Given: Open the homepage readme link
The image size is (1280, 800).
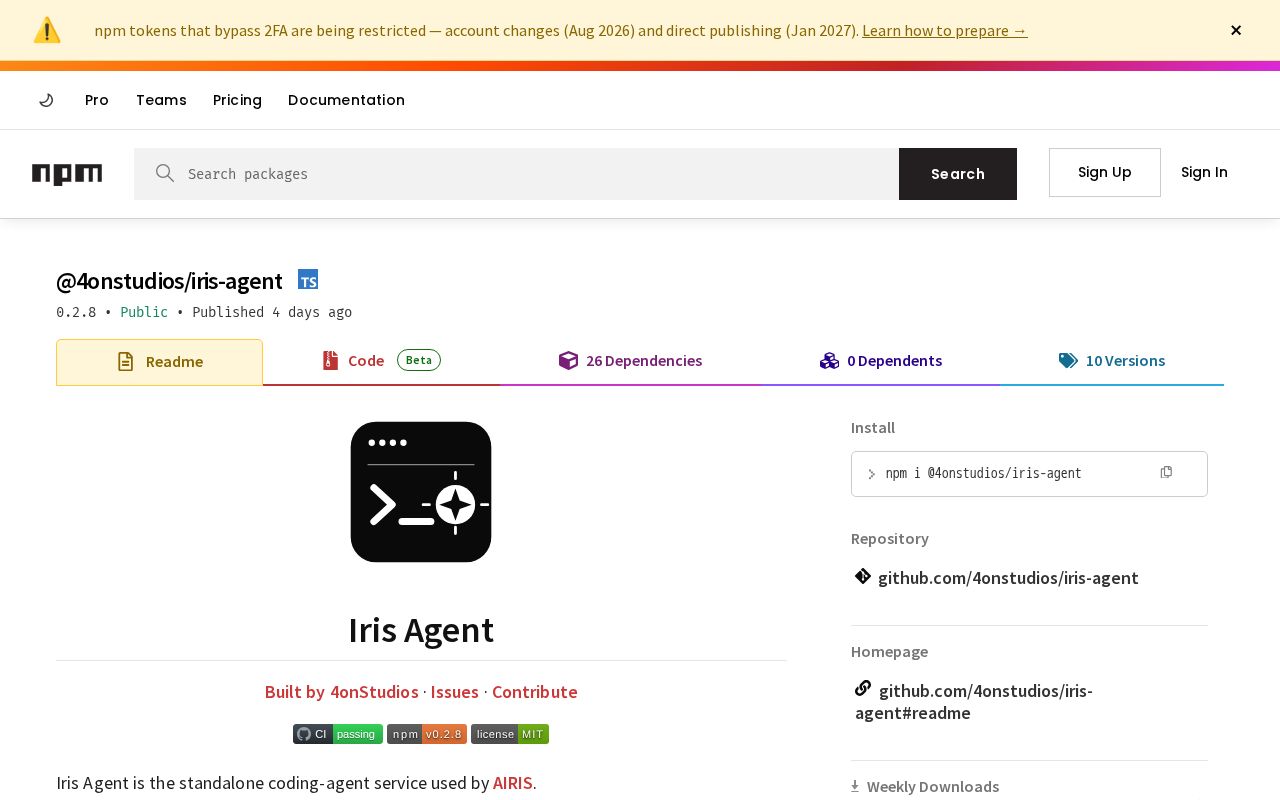Looking at the screenshot, I should pos(974,702).
